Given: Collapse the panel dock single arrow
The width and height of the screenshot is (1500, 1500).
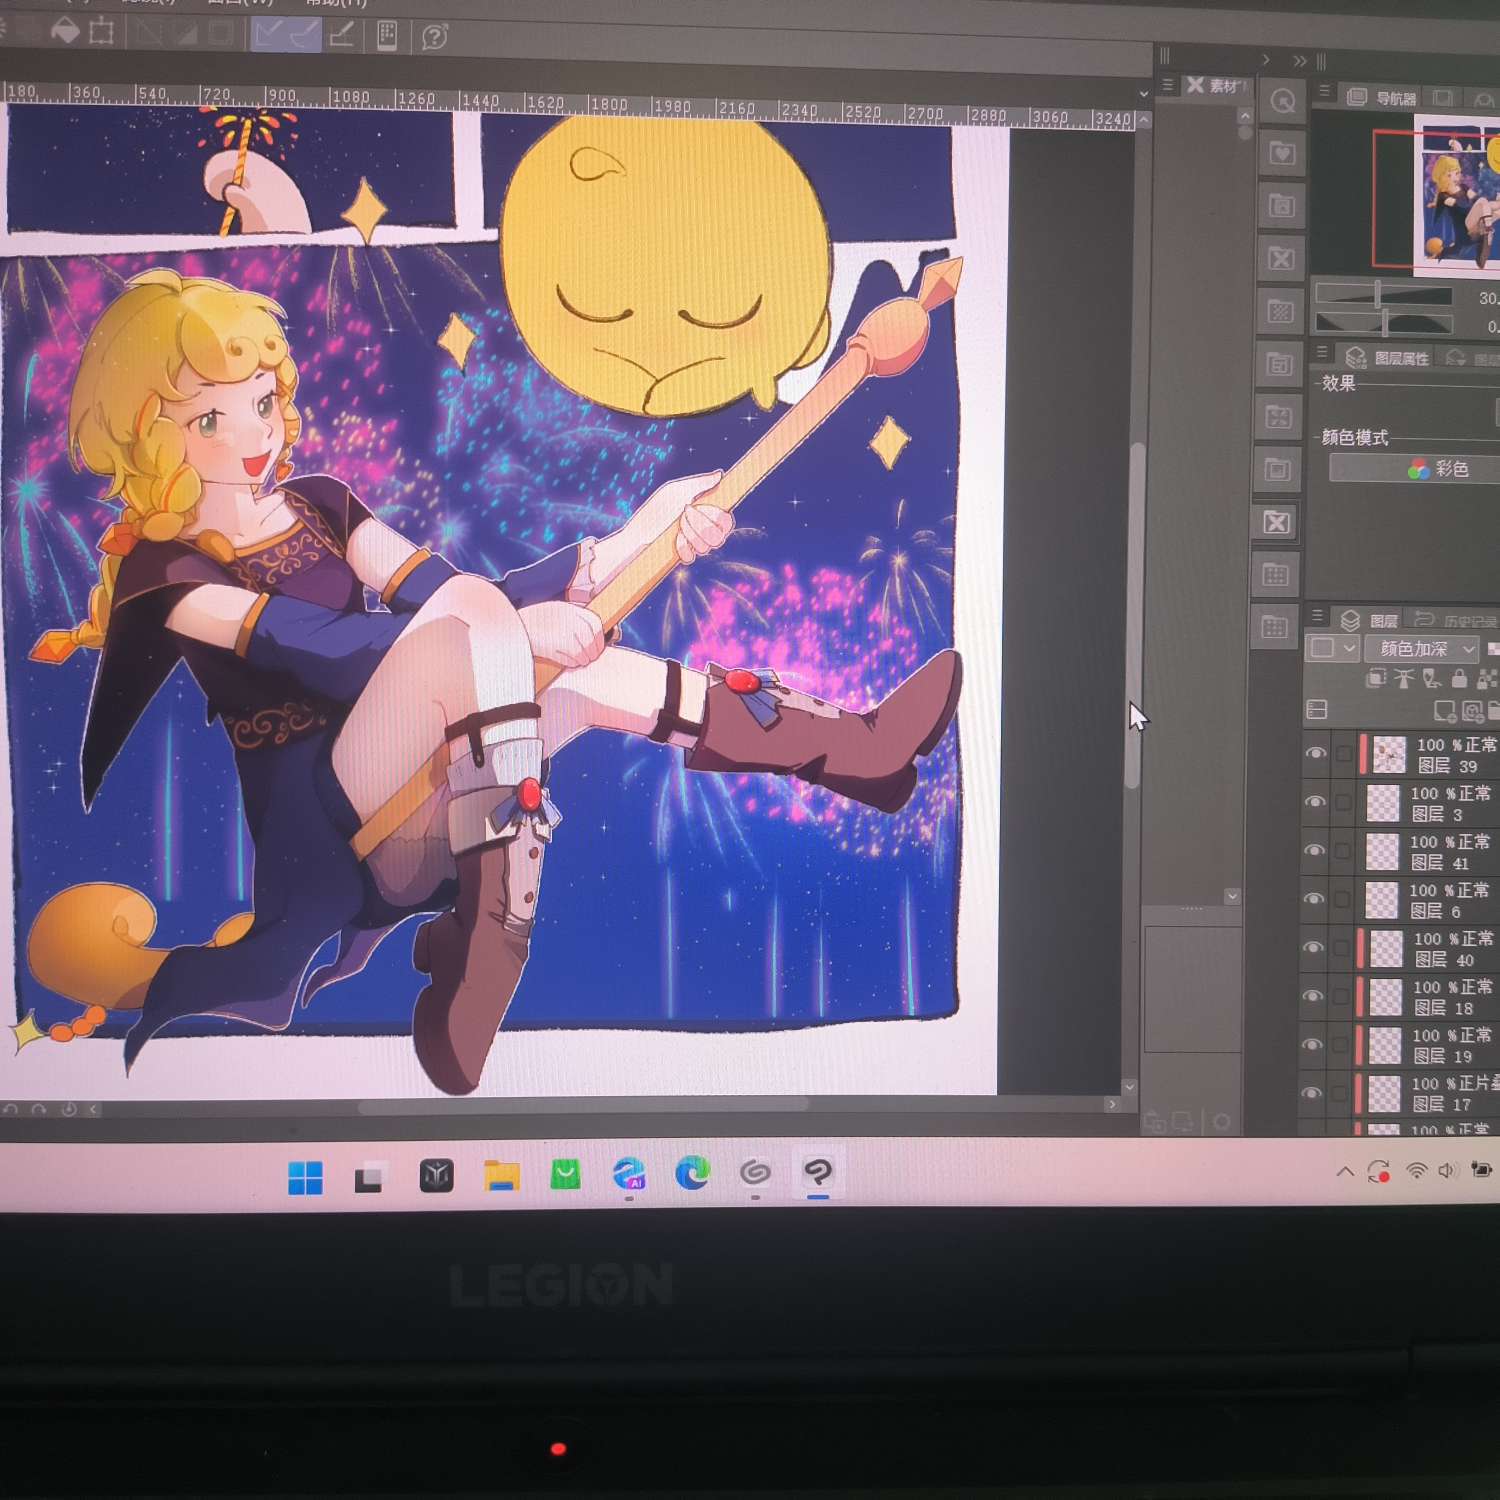Looking at the screenshot, I should (1266, 60).
